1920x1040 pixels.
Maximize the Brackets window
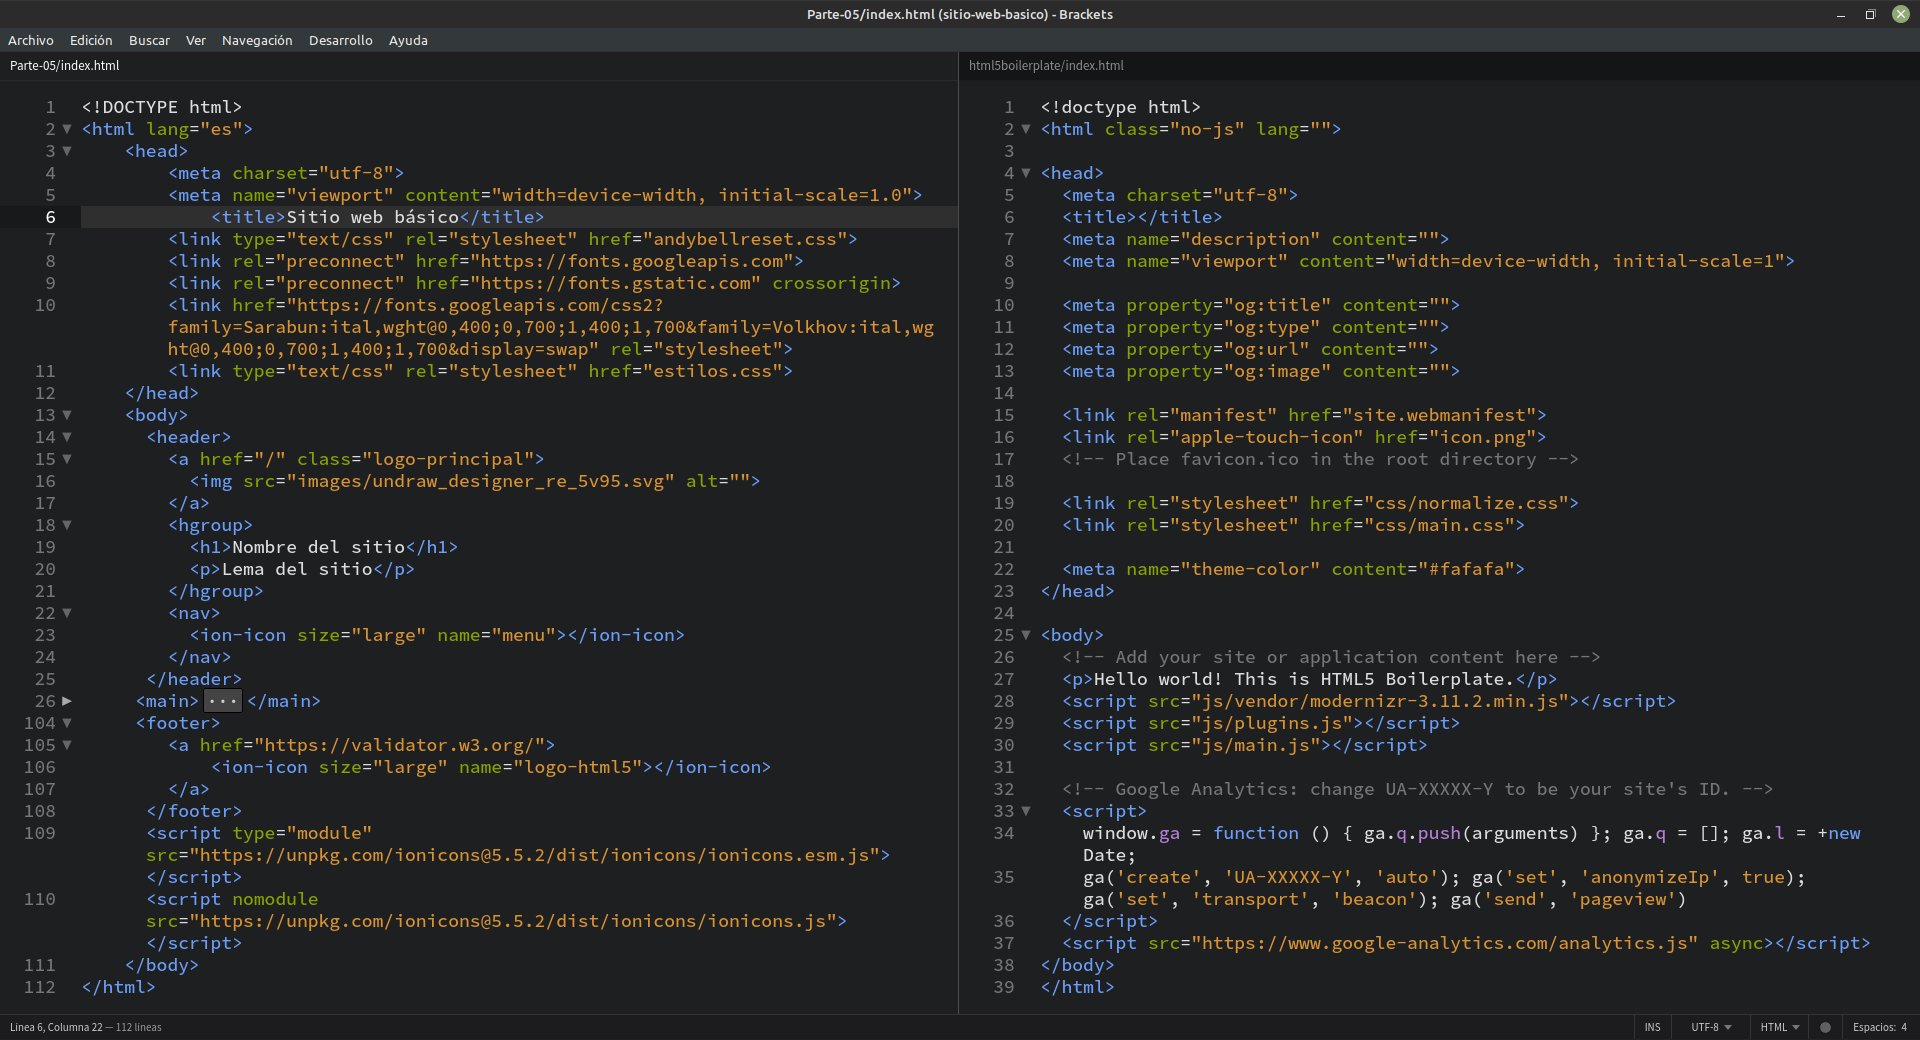[1870, 14]
